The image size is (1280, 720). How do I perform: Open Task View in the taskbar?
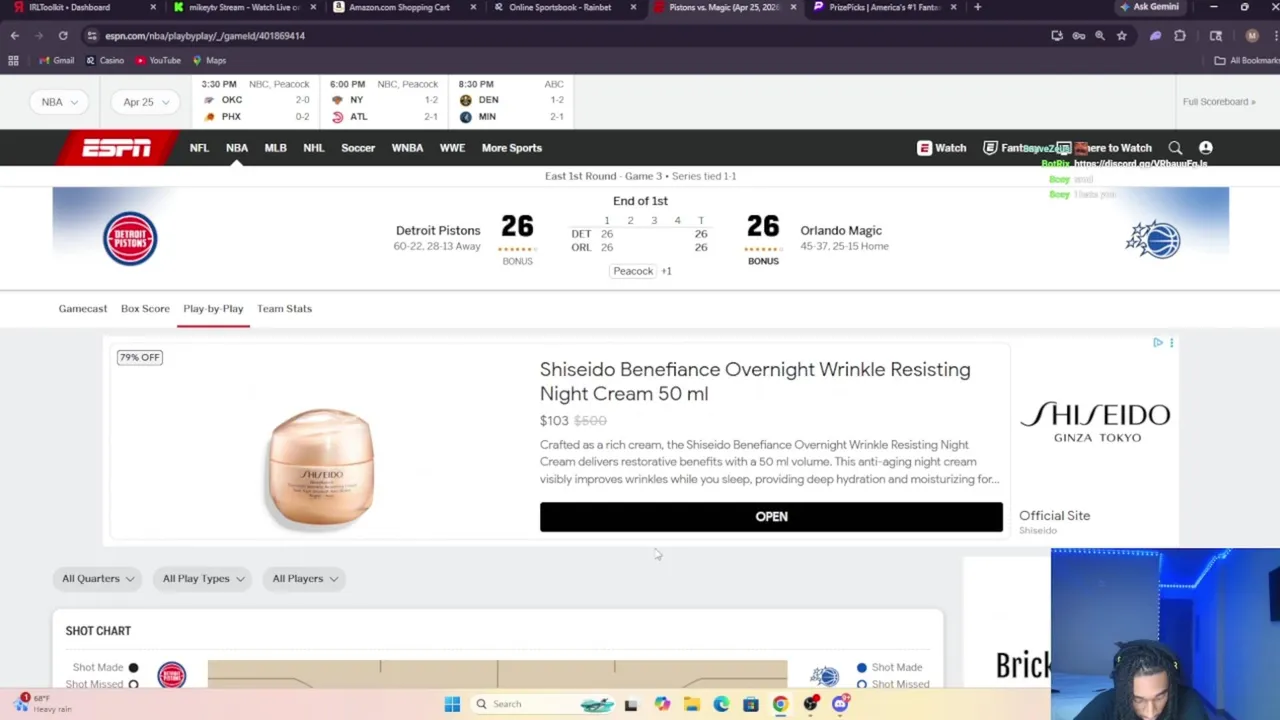click(x=631, y=704)
